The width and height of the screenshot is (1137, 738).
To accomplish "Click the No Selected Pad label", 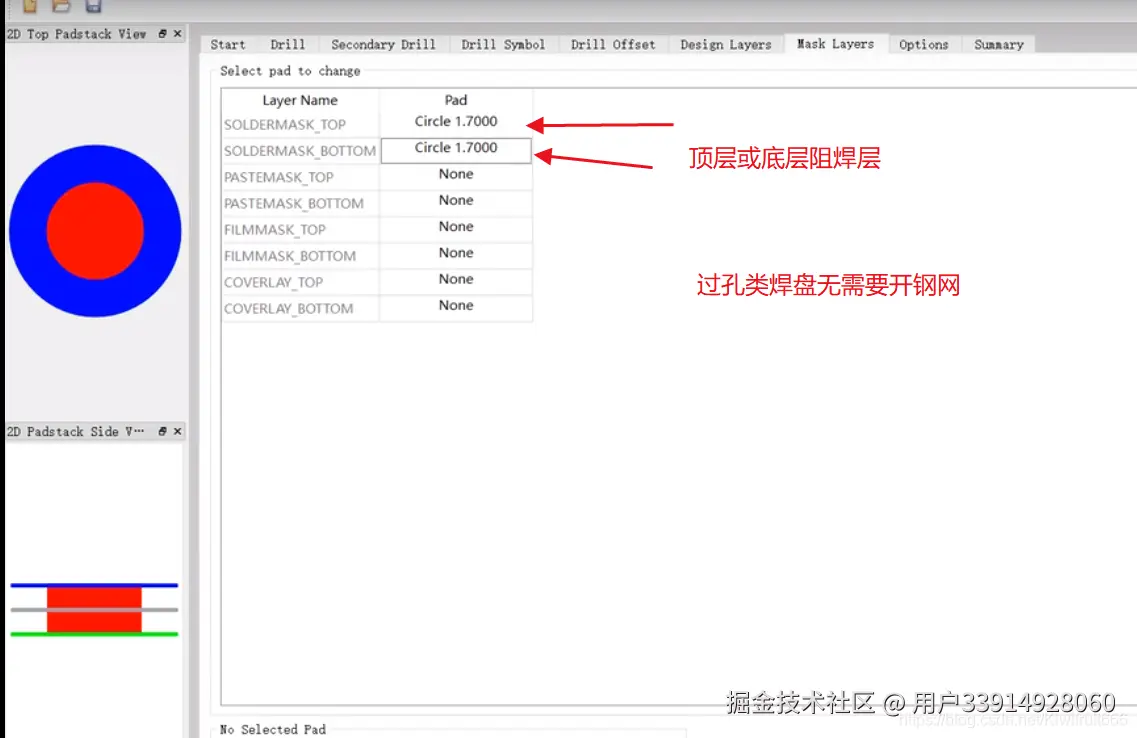I will (x=273, y=729).
